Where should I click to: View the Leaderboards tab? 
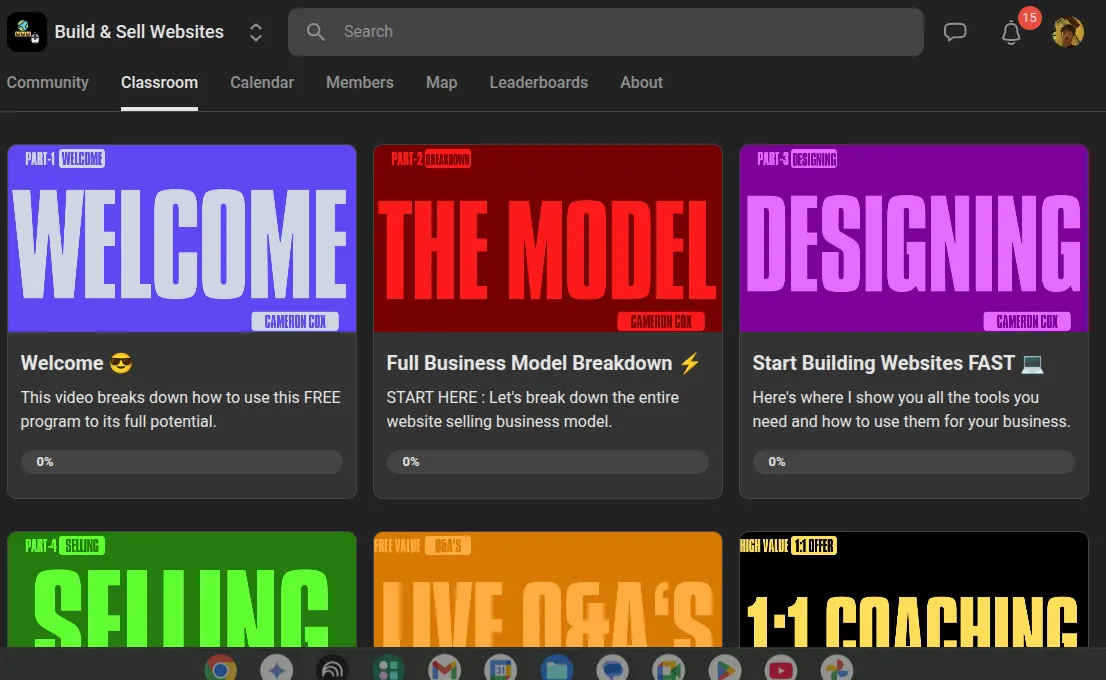pos(539,83)
